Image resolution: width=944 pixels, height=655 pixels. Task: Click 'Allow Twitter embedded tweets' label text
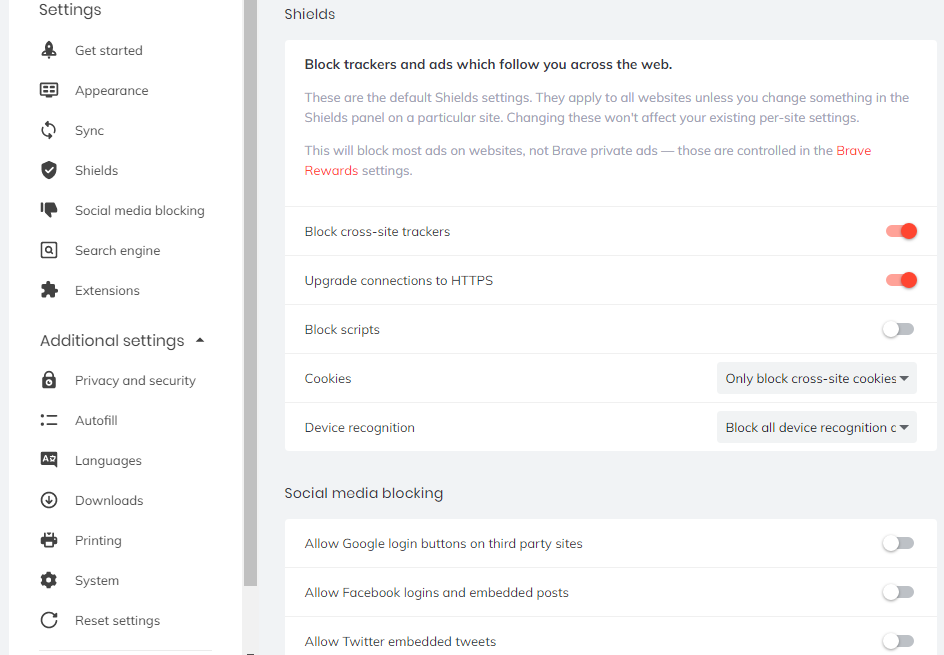[x=400, y=642]
